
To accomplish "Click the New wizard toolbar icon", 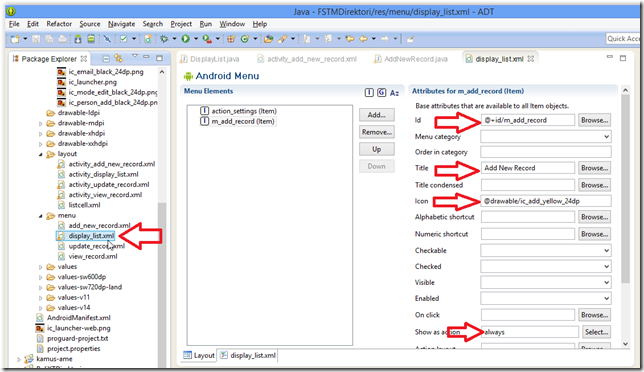I will tap(15, 39).
